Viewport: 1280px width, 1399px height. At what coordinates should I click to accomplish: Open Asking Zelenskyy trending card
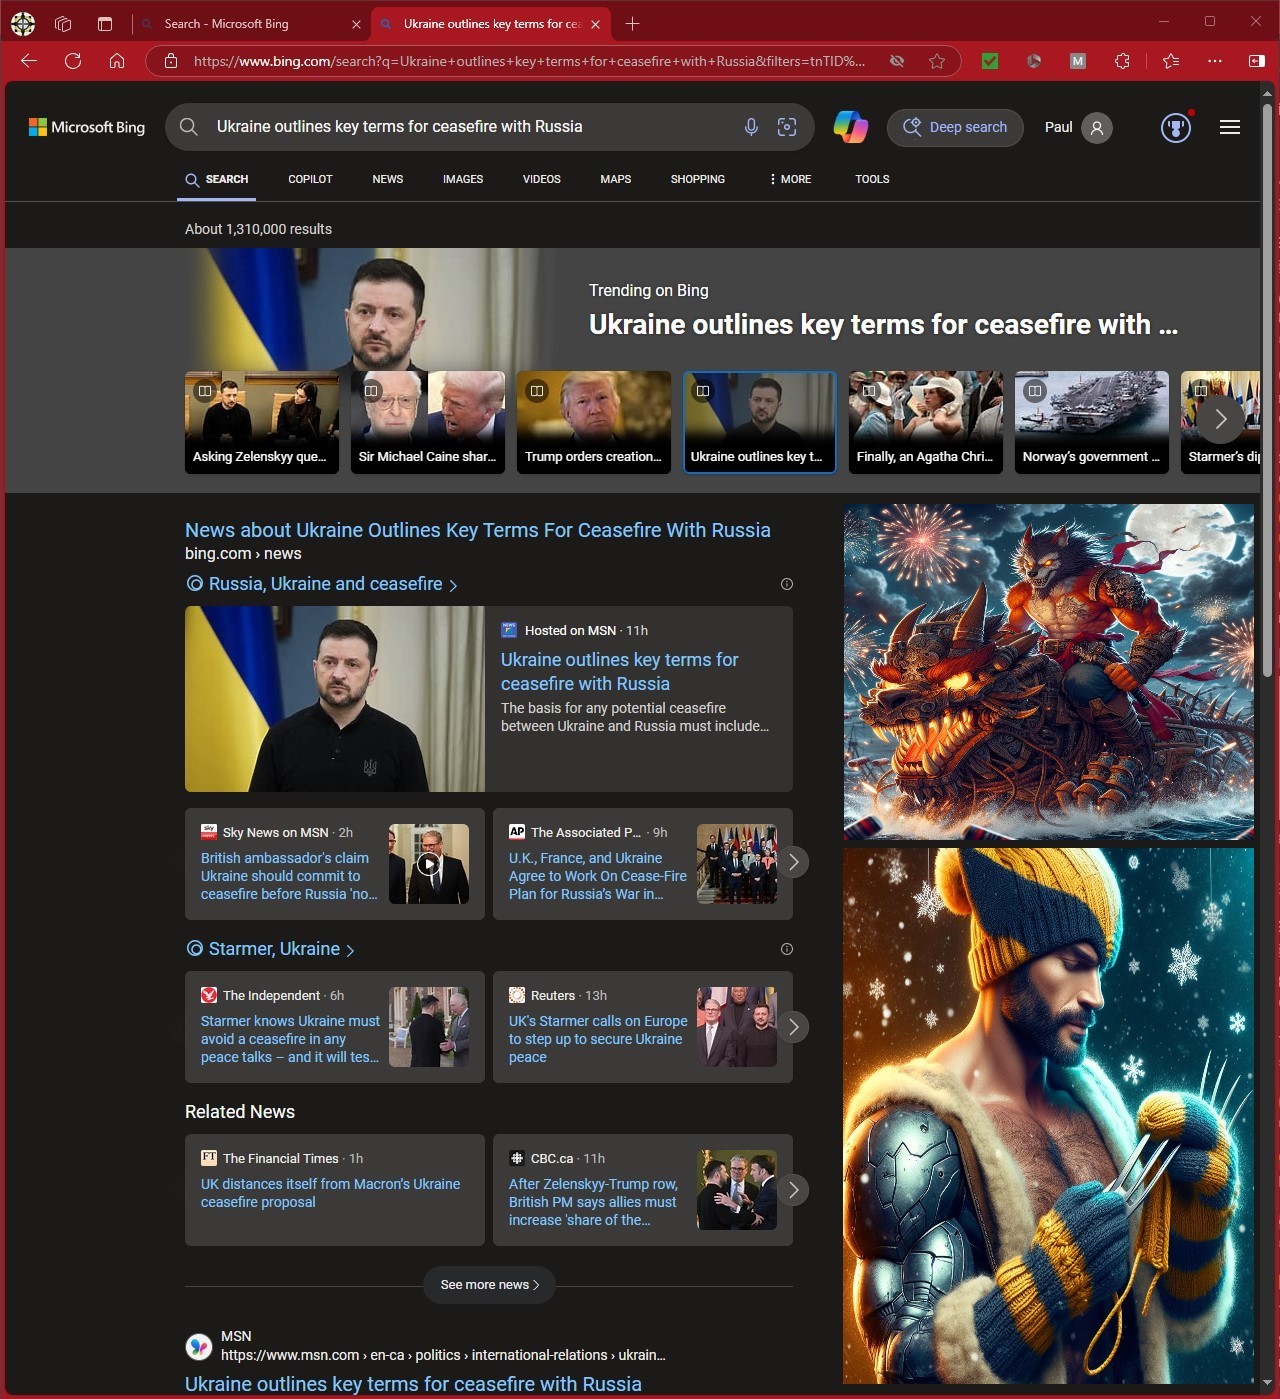tap(262, 422)
